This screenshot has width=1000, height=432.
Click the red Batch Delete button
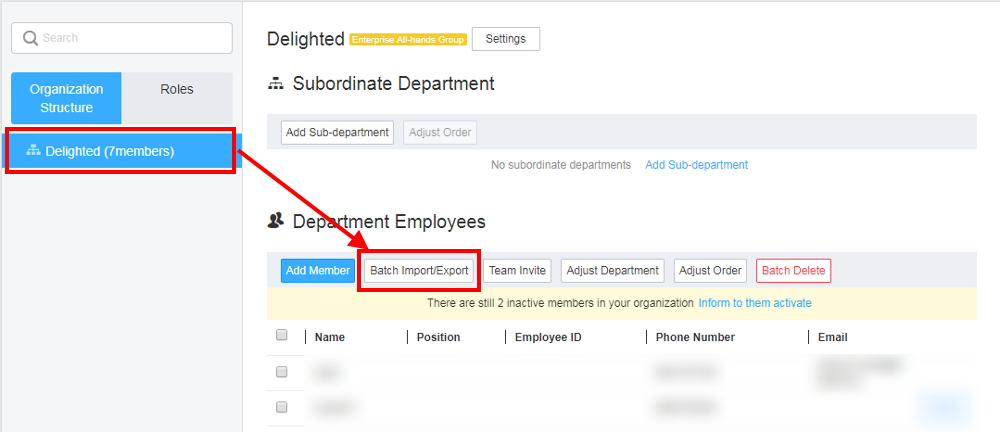(x=793, y=271)
